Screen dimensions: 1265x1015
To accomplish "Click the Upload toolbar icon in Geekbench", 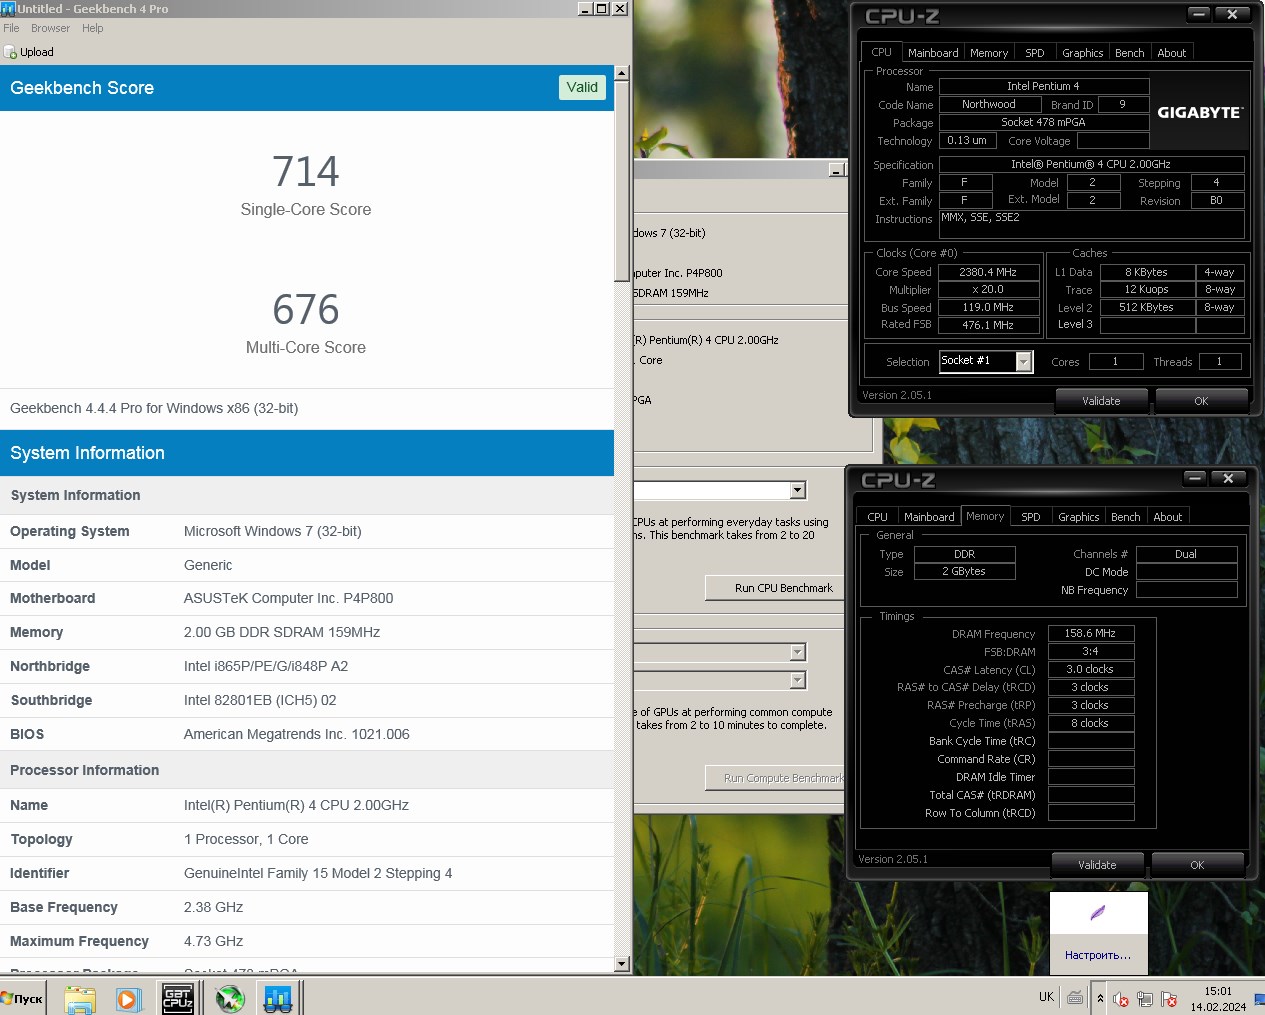I will pyautogui.click(x=29, y=52).
